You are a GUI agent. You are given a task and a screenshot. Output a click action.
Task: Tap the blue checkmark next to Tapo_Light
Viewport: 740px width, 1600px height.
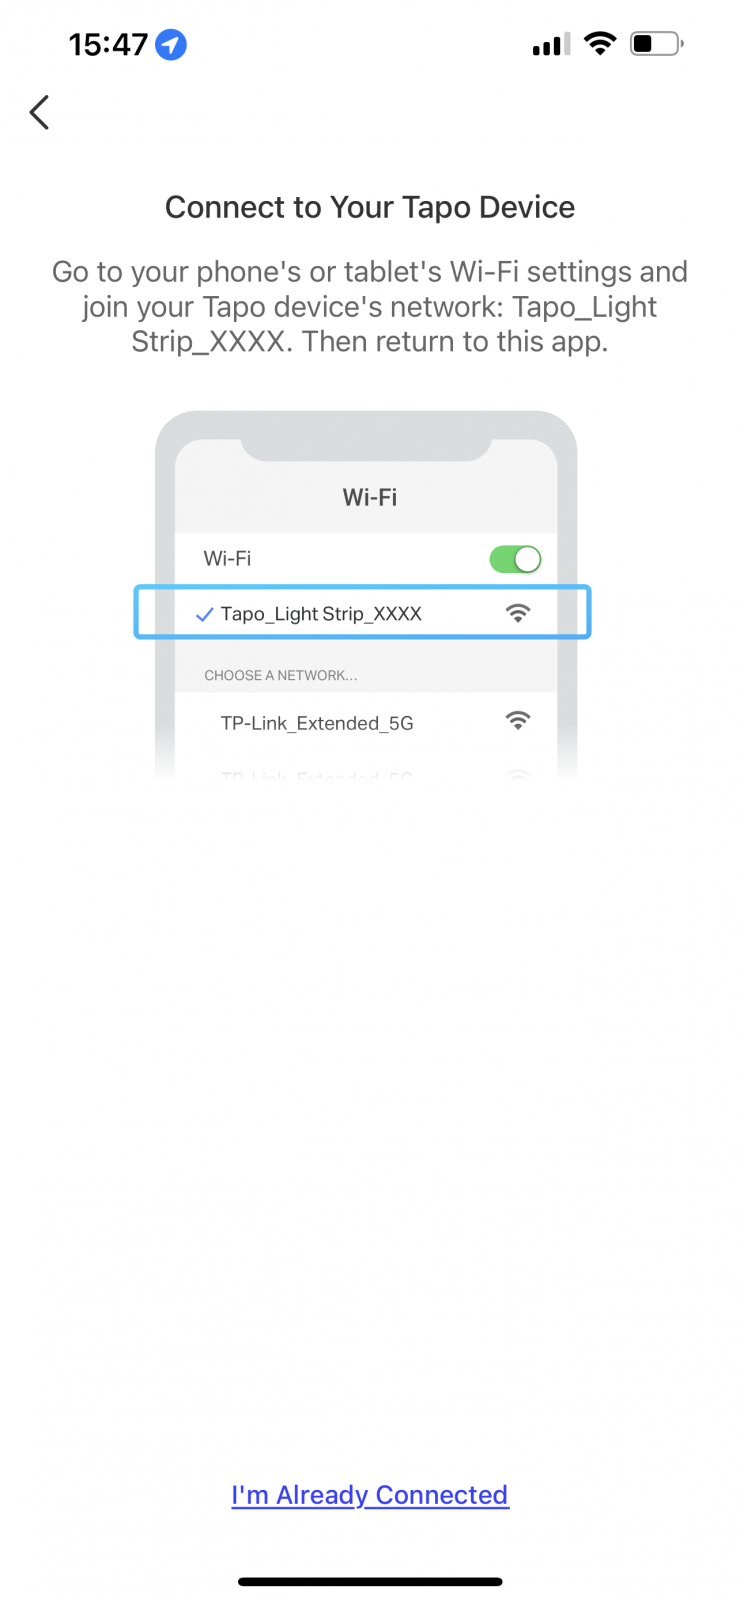pyautogui.click(x=204, y=614)
